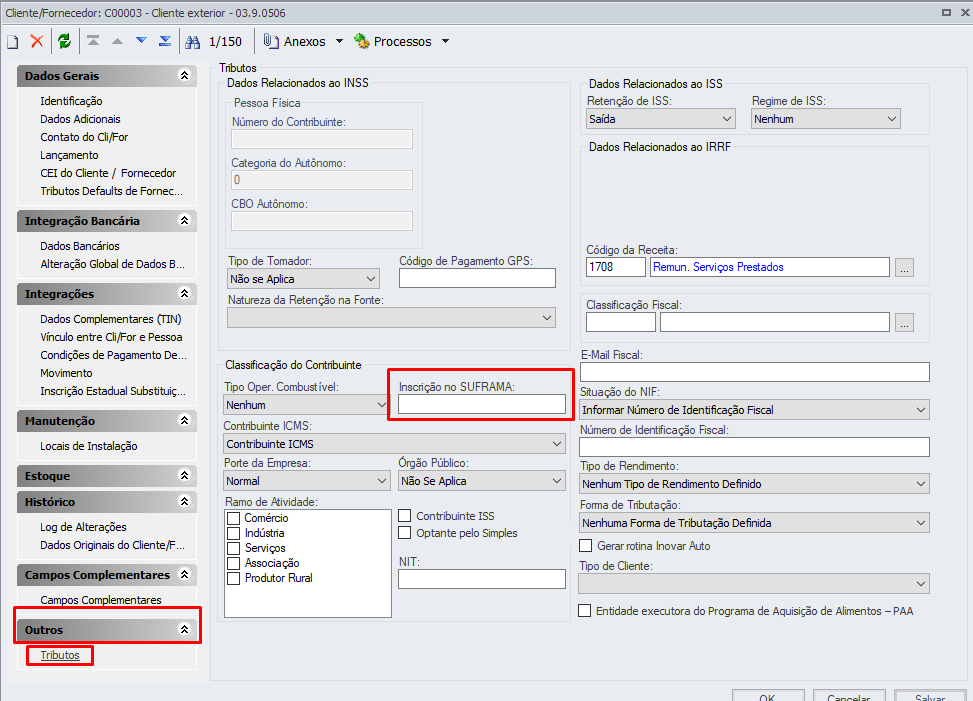973x701 pixels.
Task: Open the Anexos paperclip menu
Action: click(295, 42)
